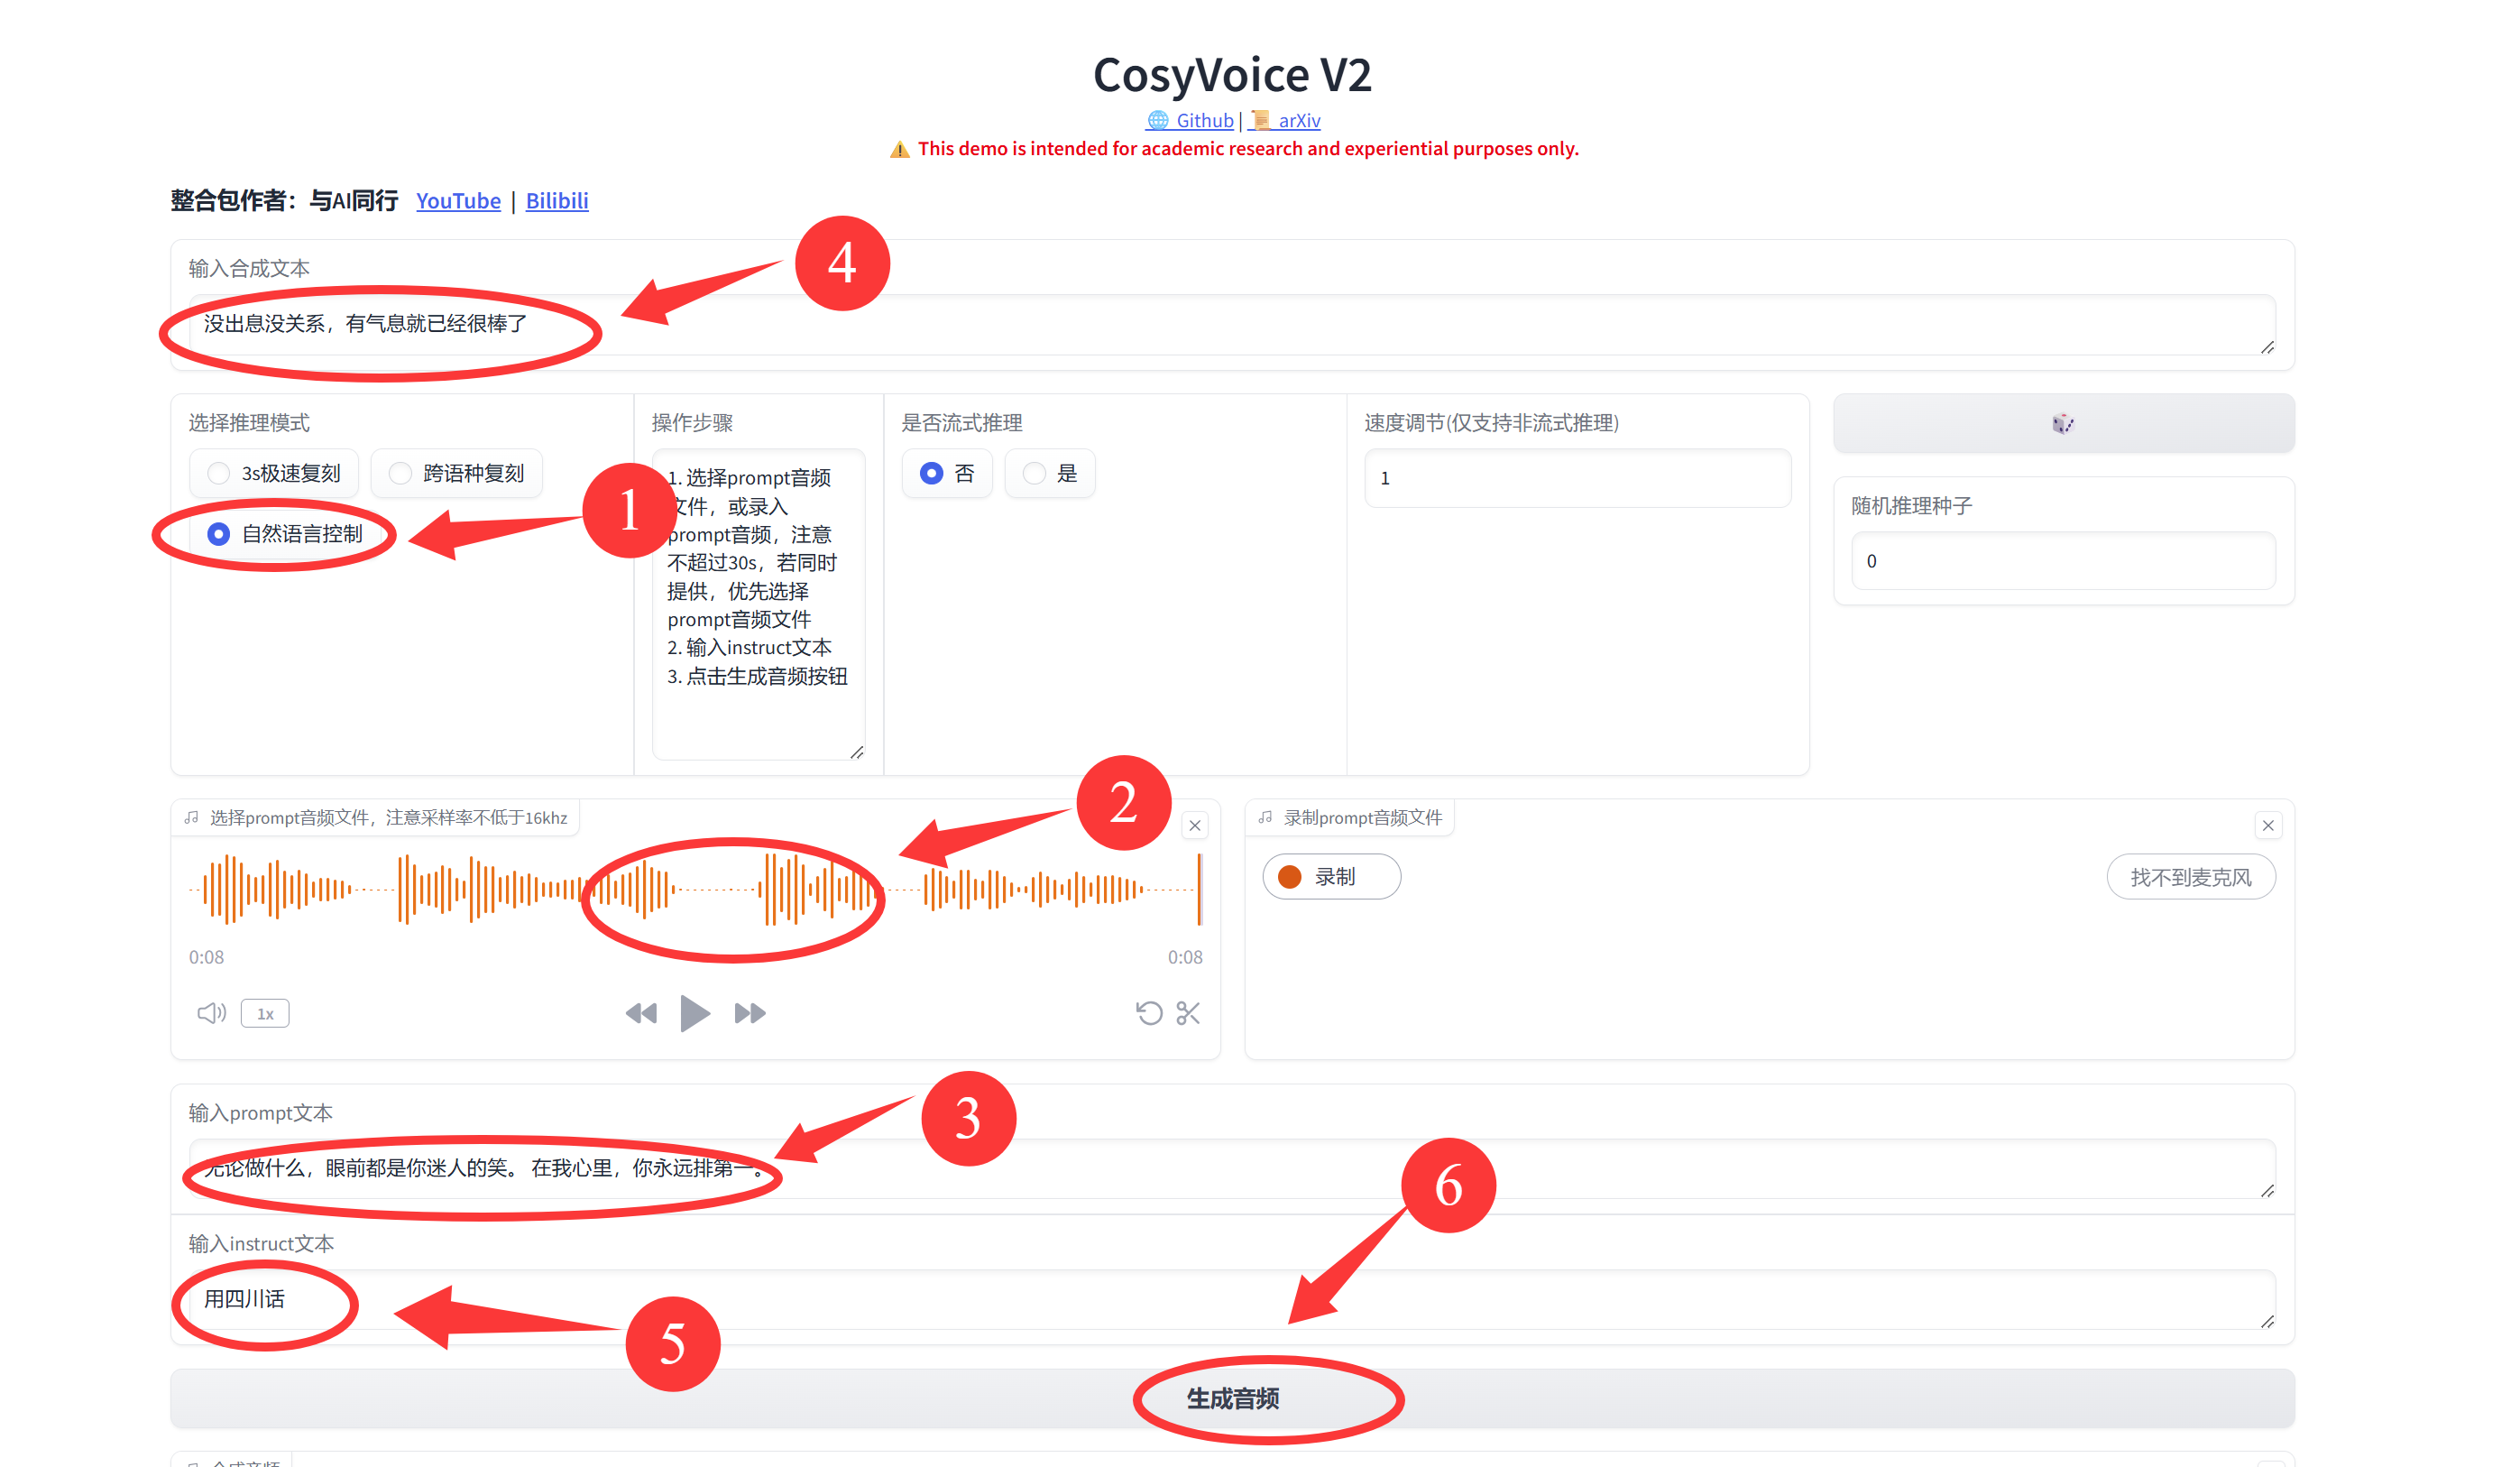This screenshot has height=1467, width=2520.
Task: Visit the YouTube channel link
Action: pos(458,201)
